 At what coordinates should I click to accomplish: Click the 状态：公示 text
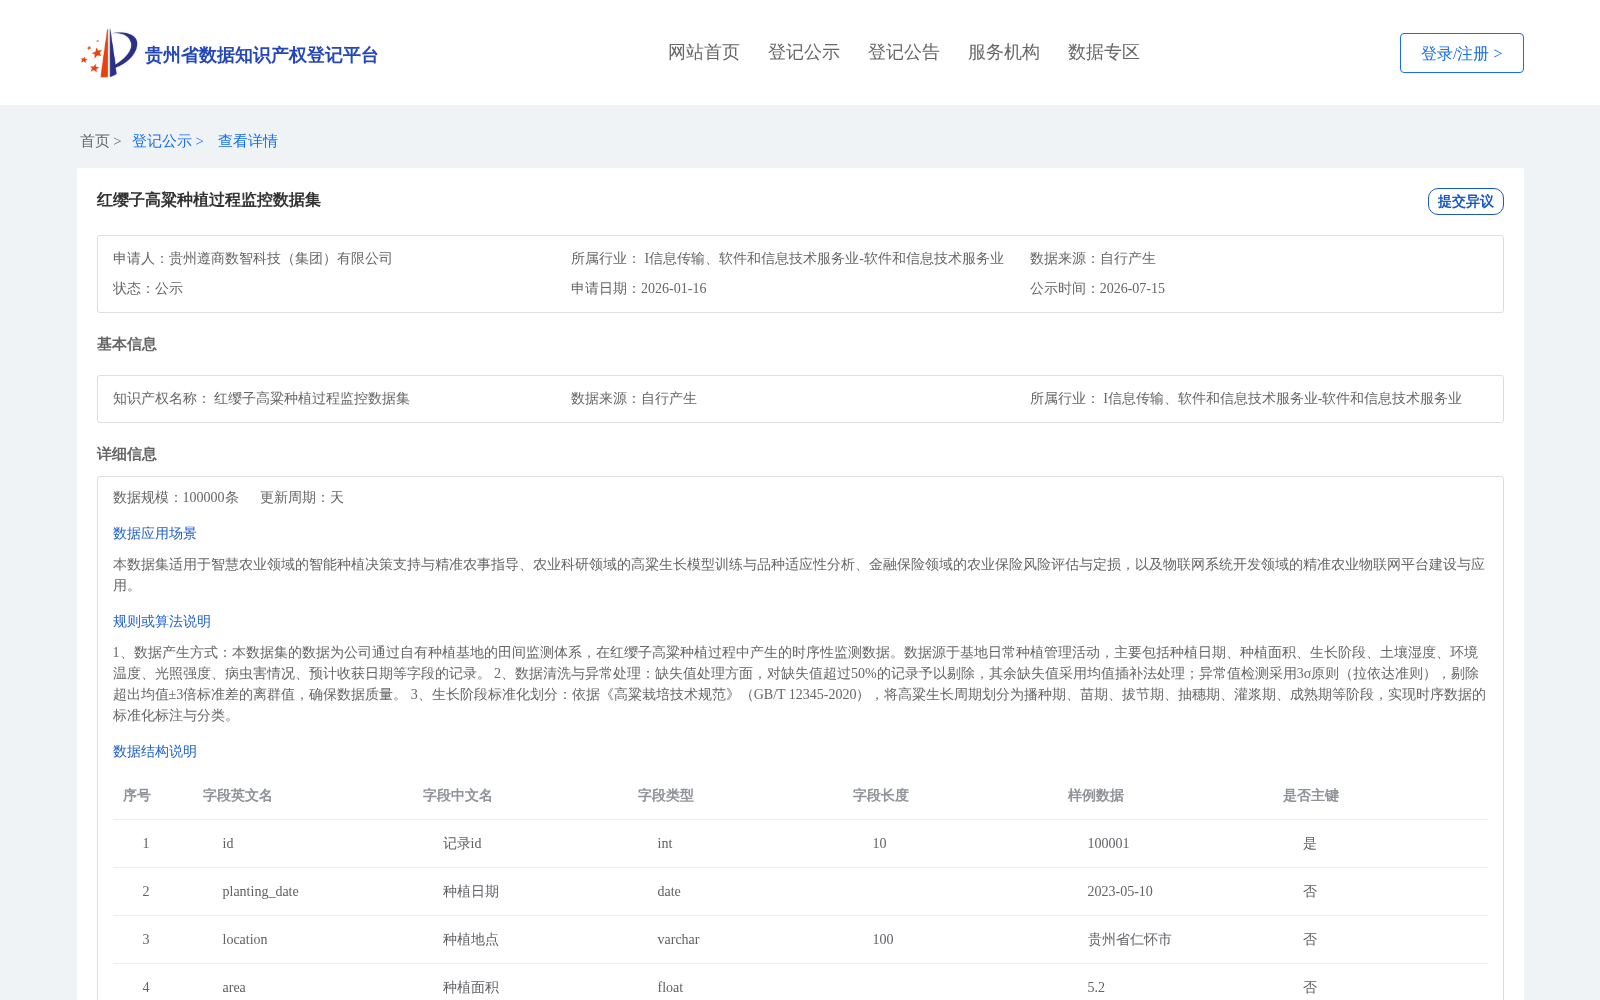148,288
